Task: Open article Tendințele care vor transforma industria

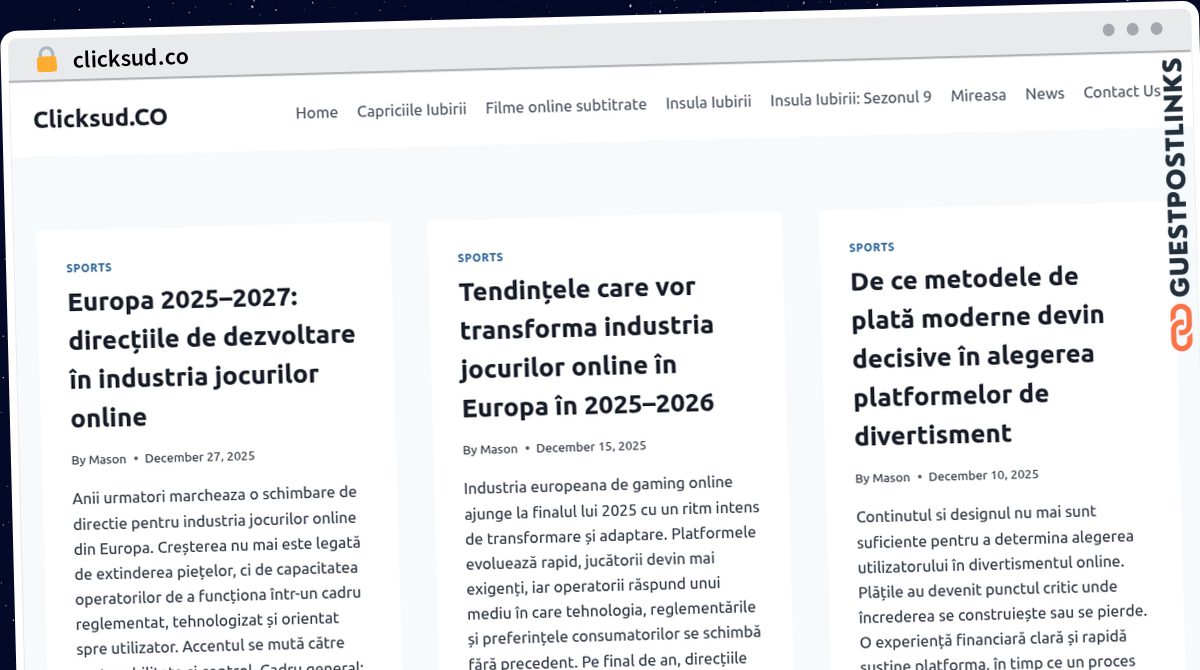Action: (587, 347)
